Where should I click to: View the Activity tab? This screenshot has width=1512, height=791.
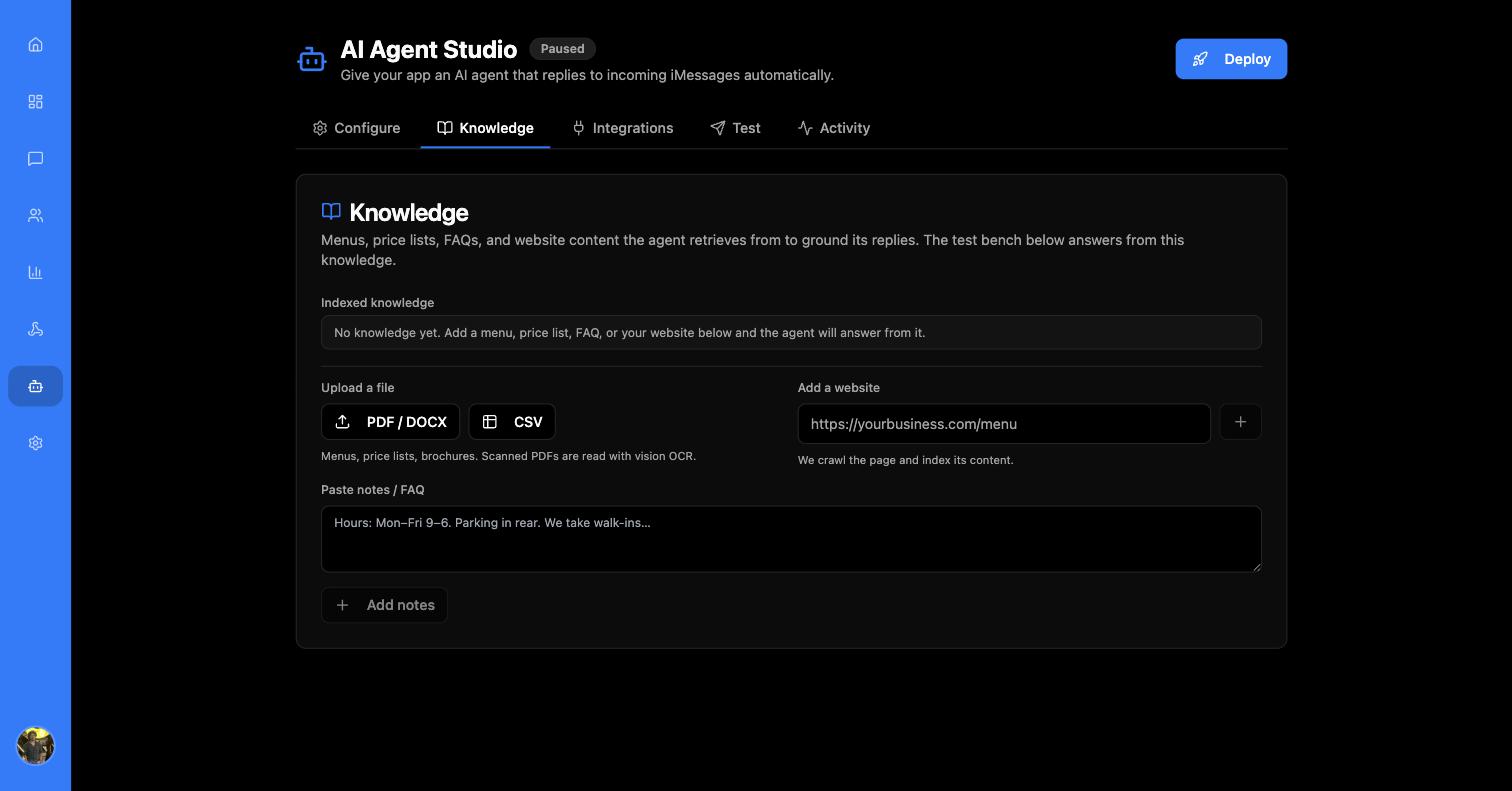pyautogui.click(x=834, y=128)
